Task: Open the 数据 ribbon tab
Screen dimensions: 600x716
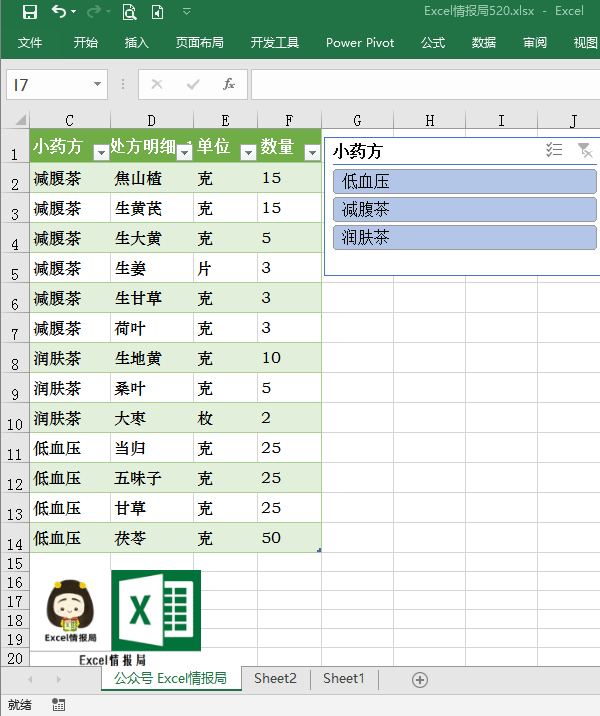Action: click(484, 43)
